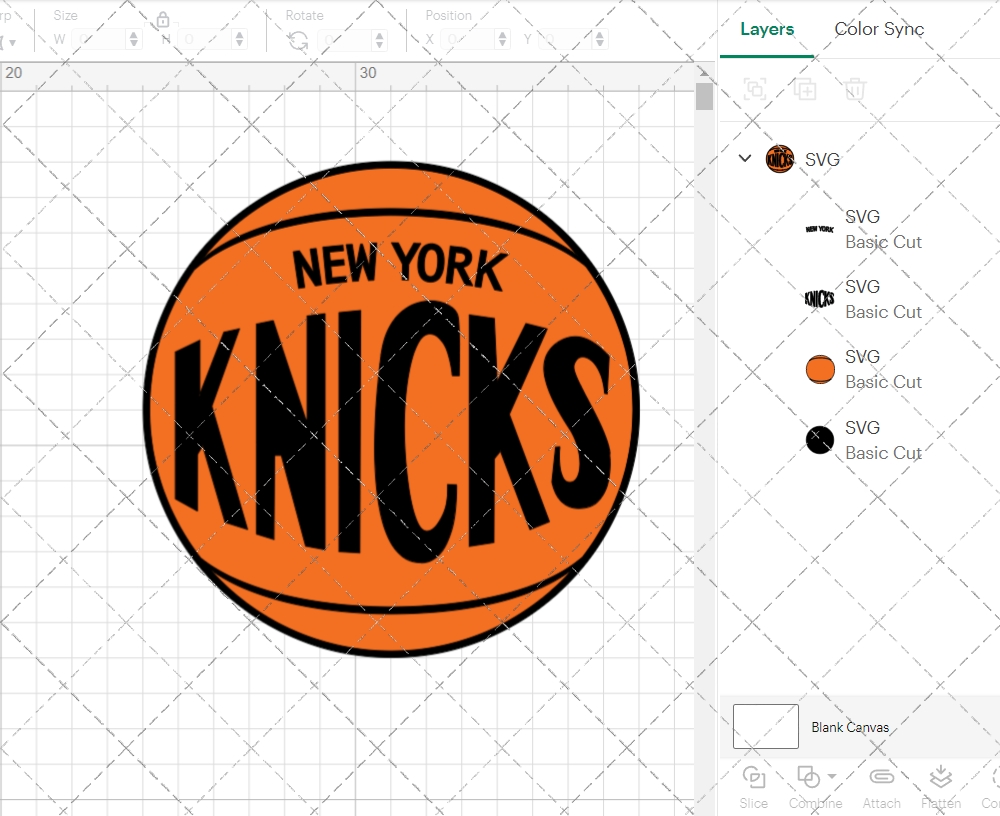Click the Rotate stepper arrows
Image resolution: width=1000 pixels, height=816 pixels.
point(379,40)
